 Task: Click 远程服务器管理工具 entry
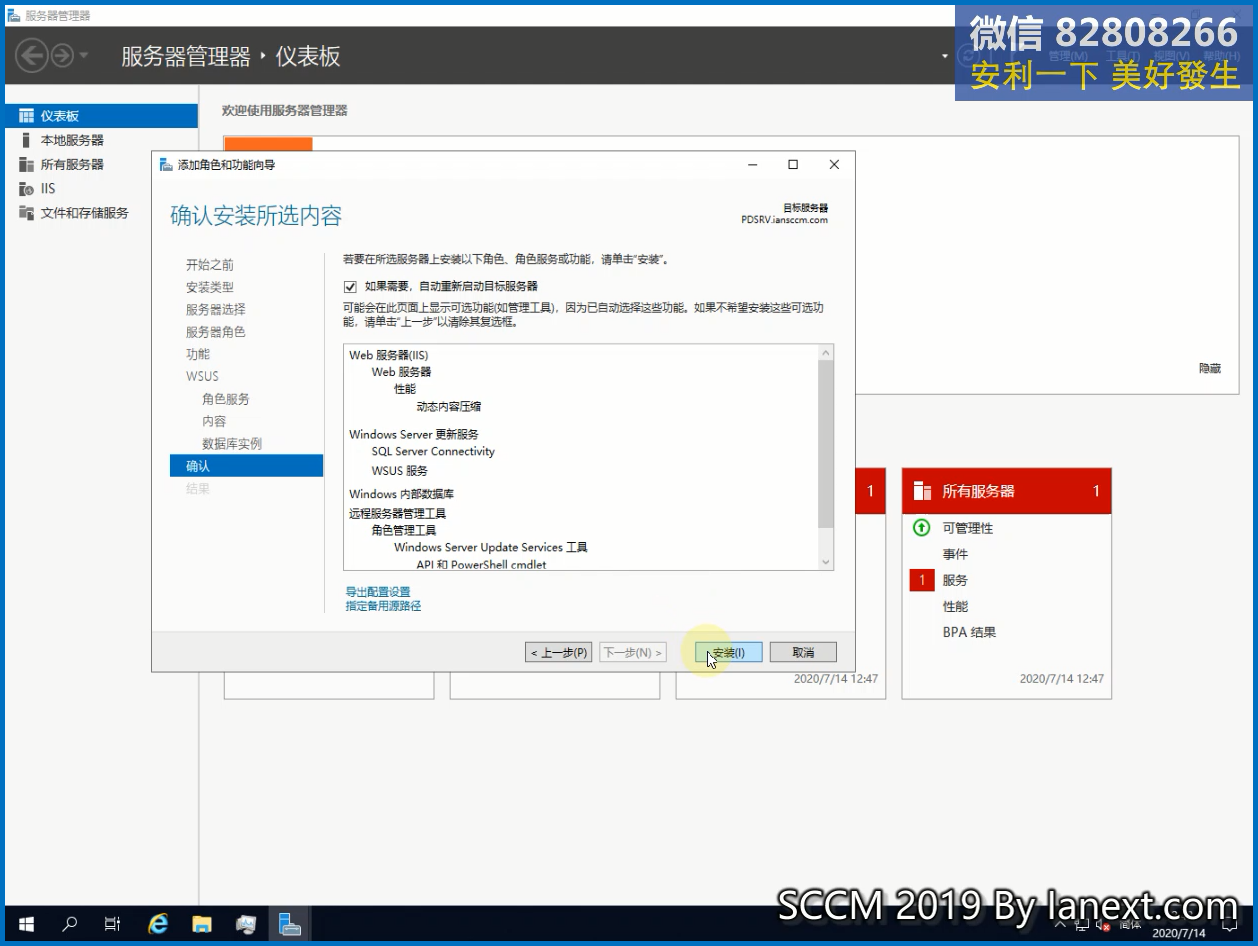pyautogui.click(x=397, y=513)
